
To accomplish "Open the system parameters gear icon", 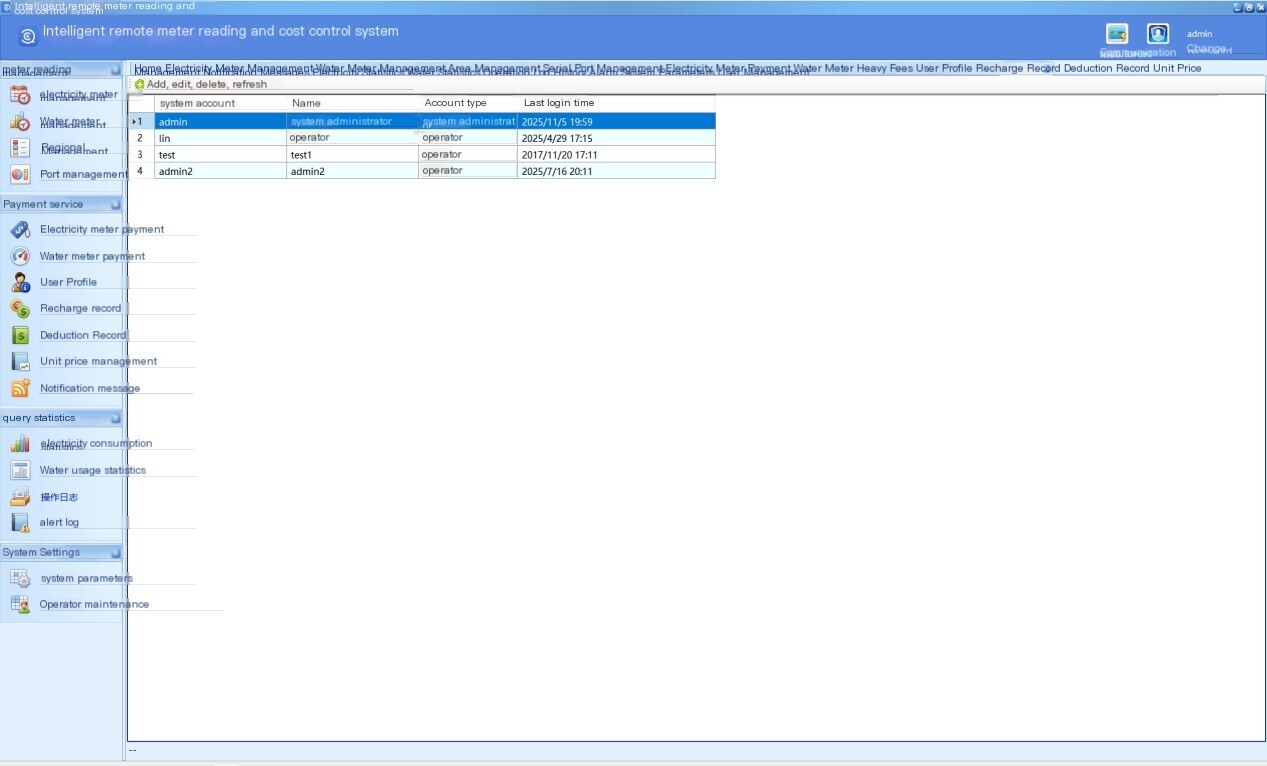I will (x=20, y=578).
